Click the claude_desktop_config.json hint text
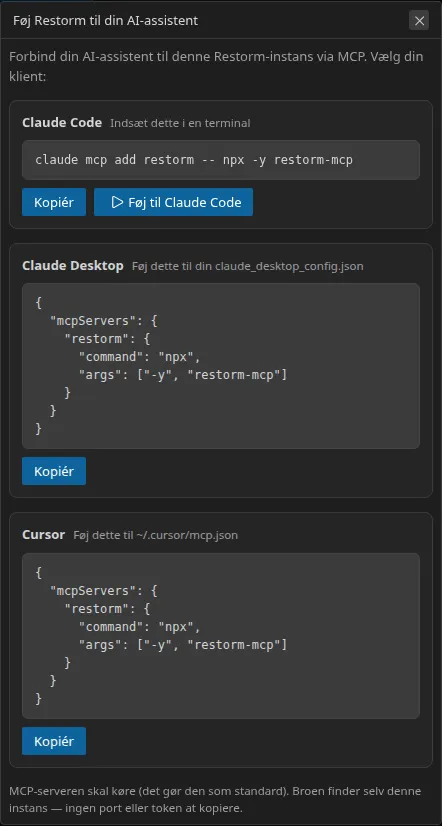The height and width of the screenshot is (826, 442). click(x=248, y=267)
